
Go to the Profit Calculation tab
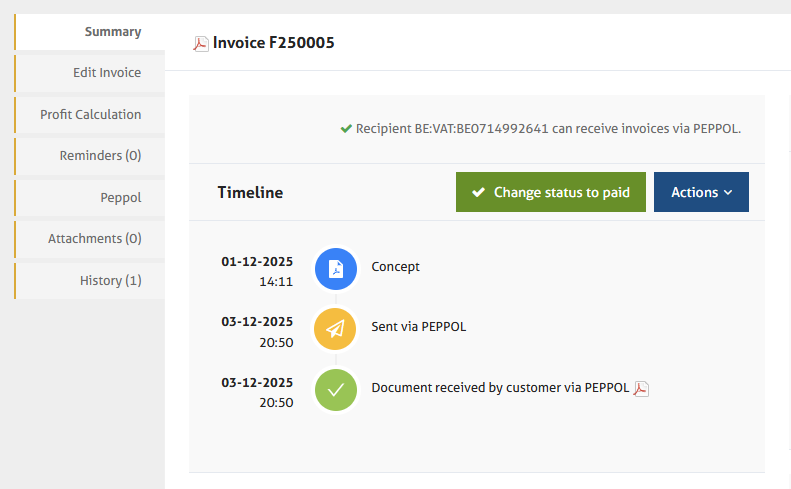click(90, 115)
